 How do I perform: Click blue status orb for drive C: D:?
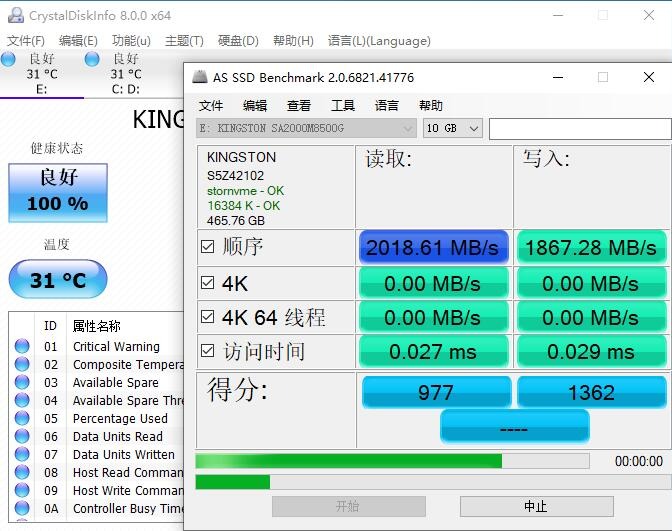[x=92, y=59]
